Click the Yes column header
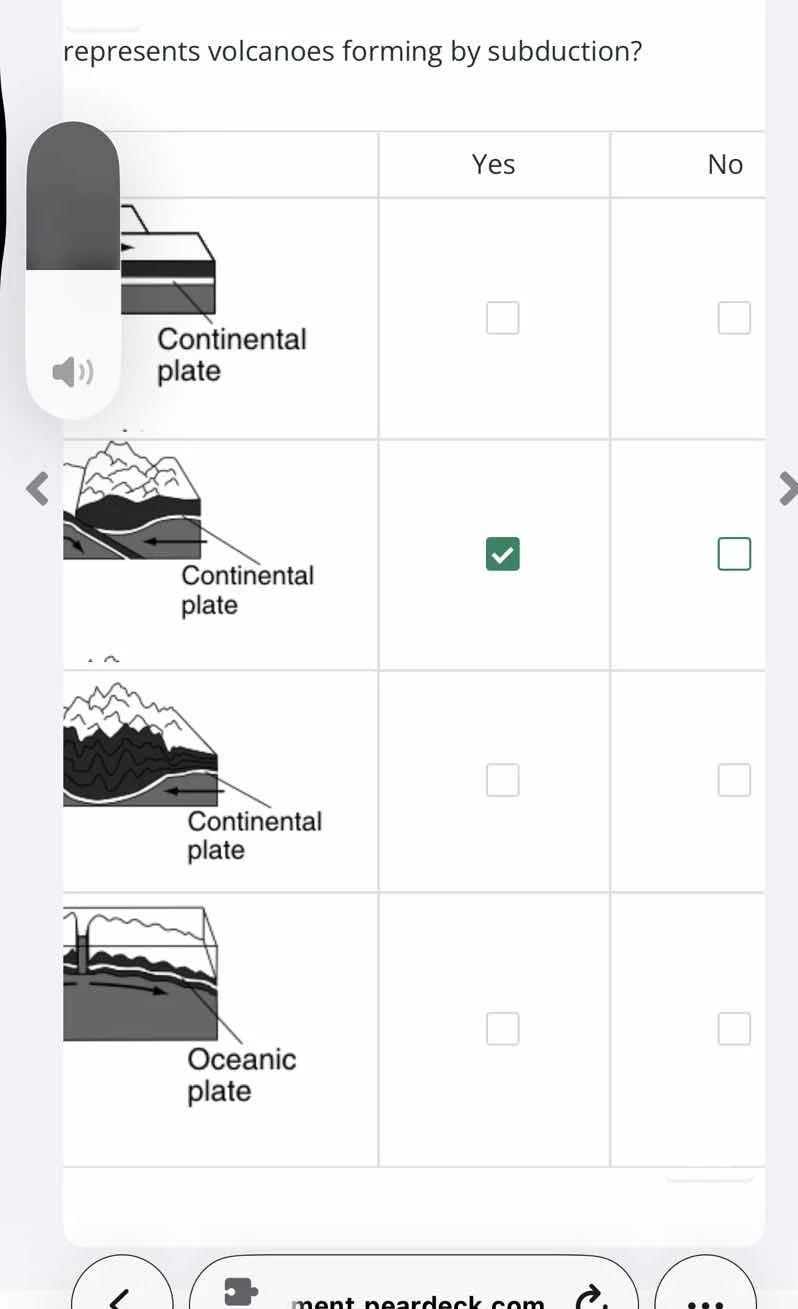 [493, 163]
